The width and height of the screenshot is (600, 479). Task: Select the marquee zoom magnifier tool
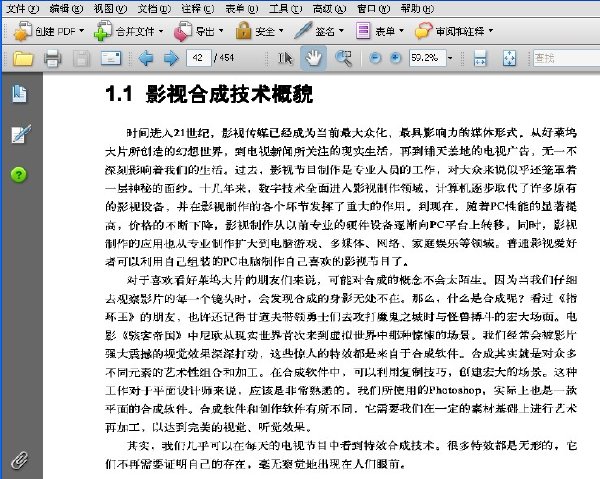click(x=343, y=58)
